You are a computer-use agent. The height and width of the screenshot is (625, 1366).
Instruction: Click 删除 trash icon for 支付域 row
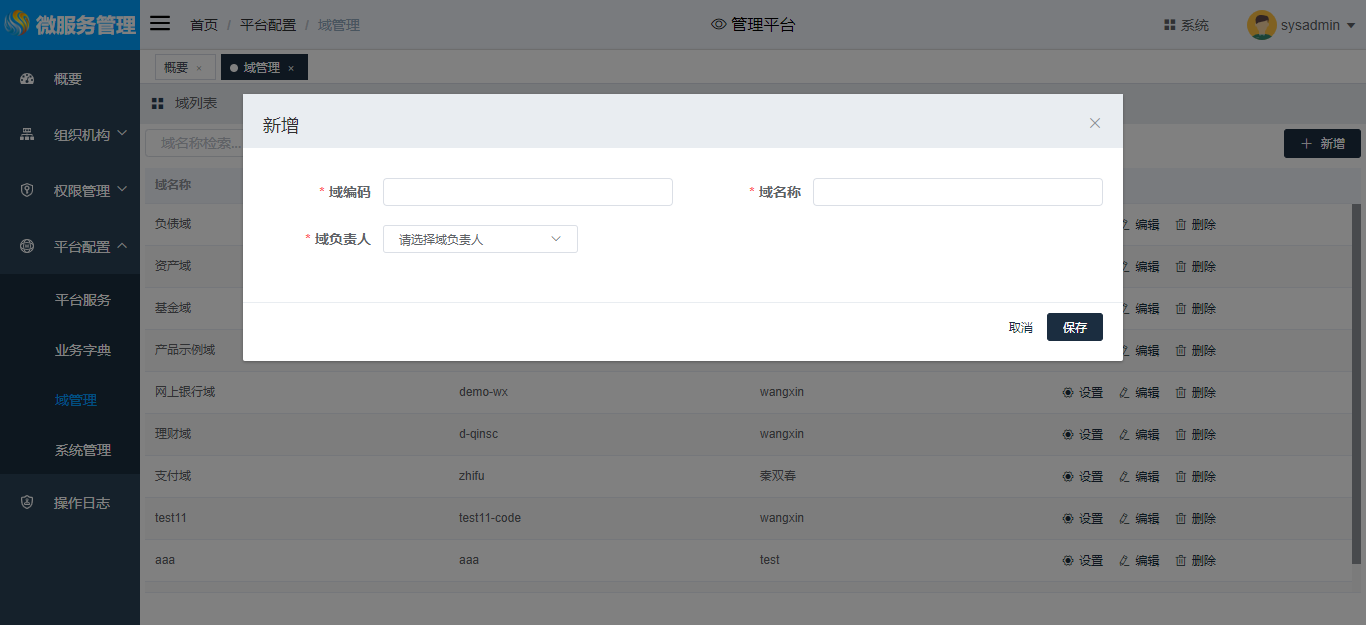tap(1180, 477)
